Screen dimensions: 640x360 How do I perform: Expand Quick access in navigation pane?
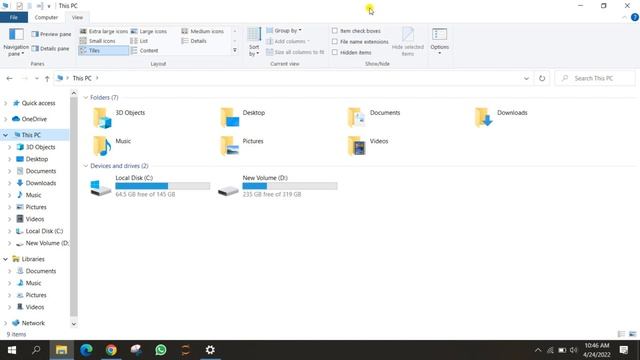(x=5, y=103)
